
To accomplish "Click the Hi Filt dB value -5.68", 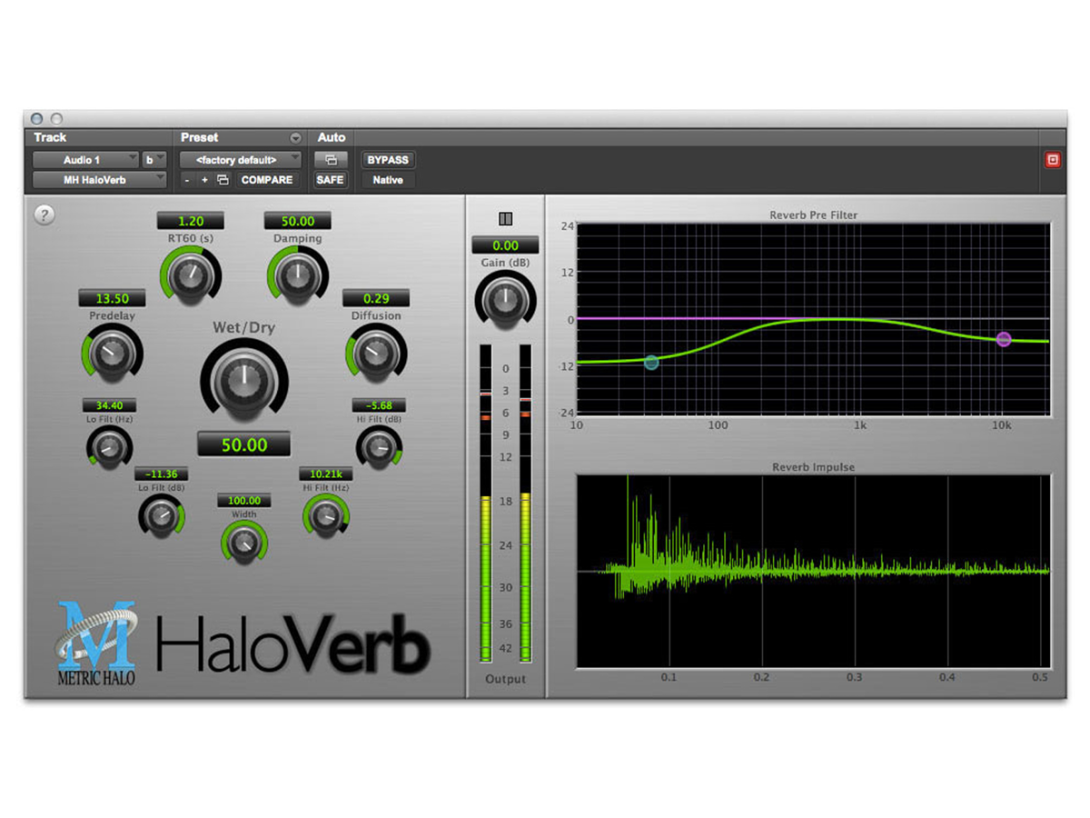I will click(x=379, y=405).
